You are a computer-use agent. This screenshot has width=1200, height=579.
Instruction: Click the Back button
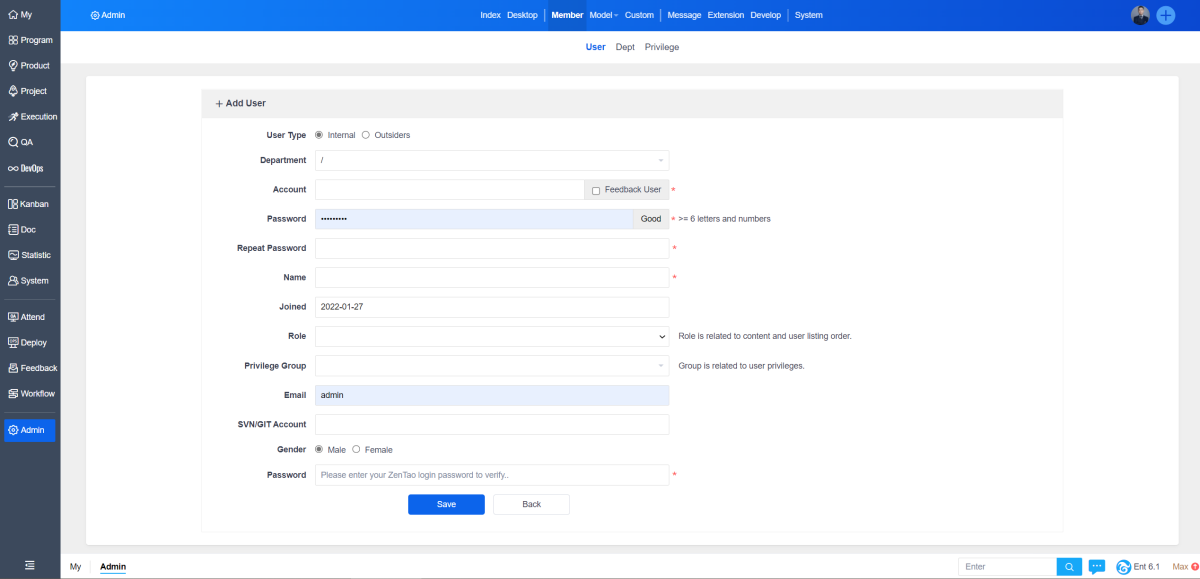coord(531,504)
